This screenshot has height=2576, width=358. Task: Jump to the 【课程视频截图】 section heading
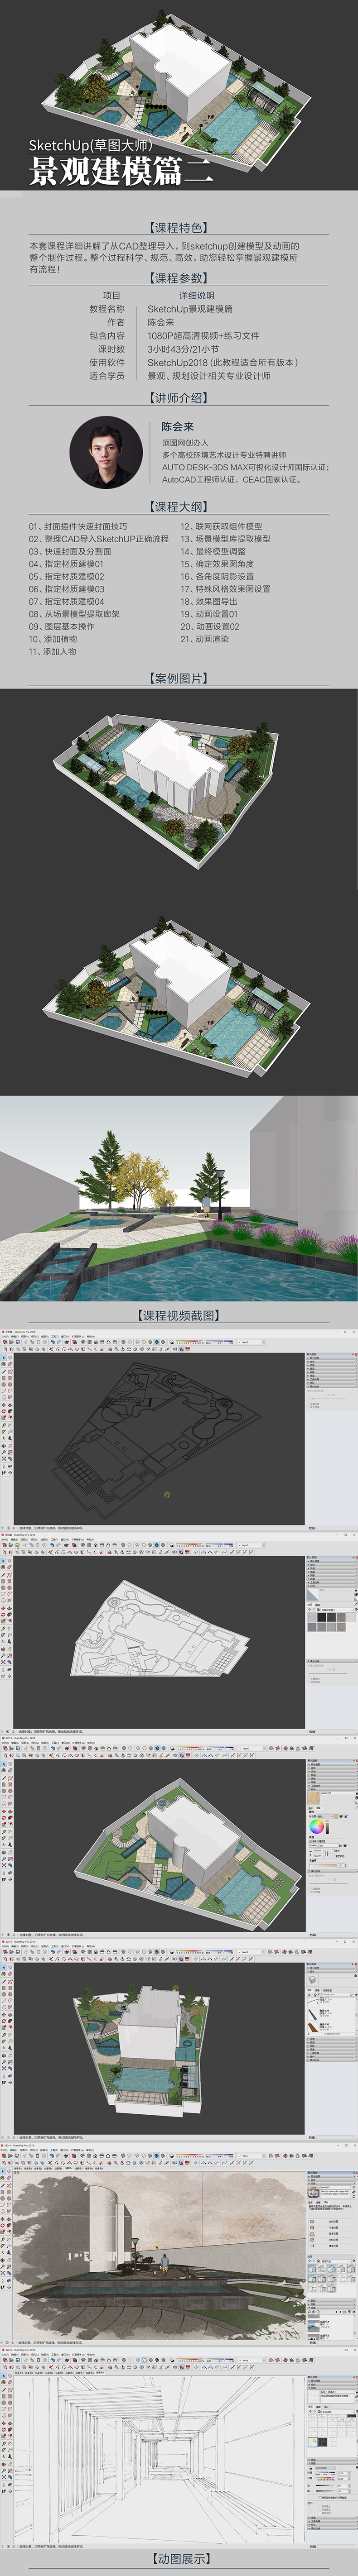click(x=179, y=1315)
